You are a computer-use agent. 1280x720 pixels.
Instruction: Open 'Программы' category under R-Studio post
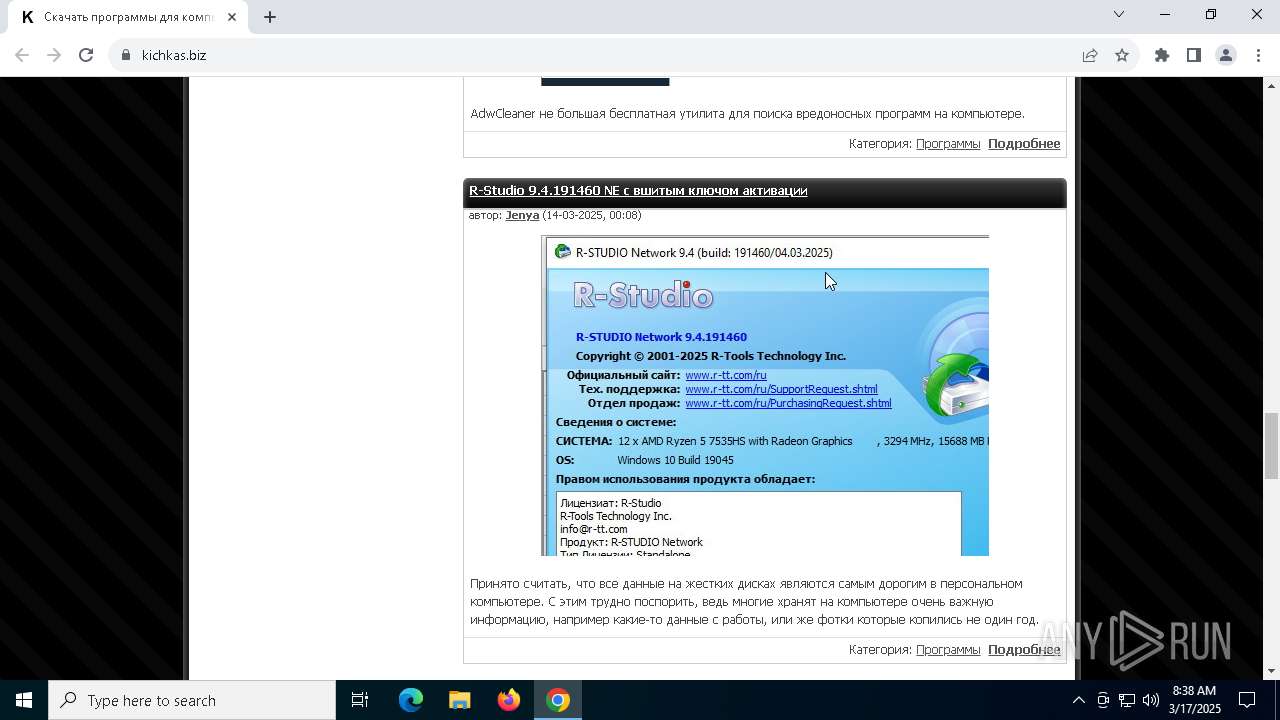[x=948, y=650]
